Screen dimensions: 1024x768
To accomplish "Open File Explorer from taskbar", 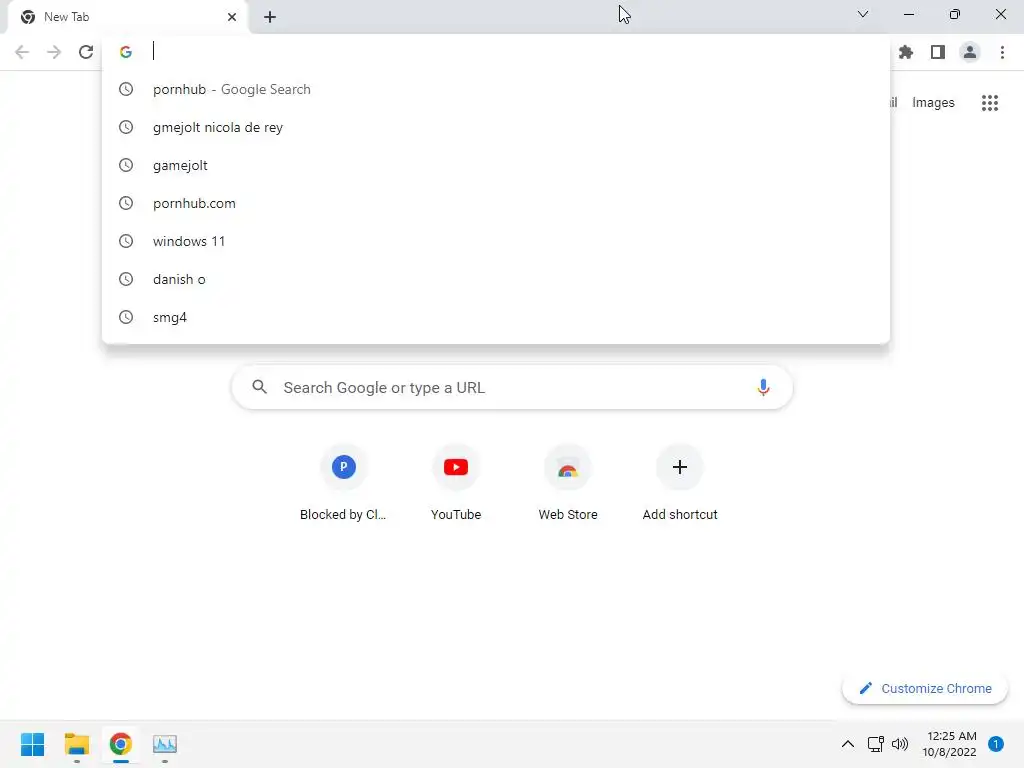I will pyautogui.click(x=77, y=744).
